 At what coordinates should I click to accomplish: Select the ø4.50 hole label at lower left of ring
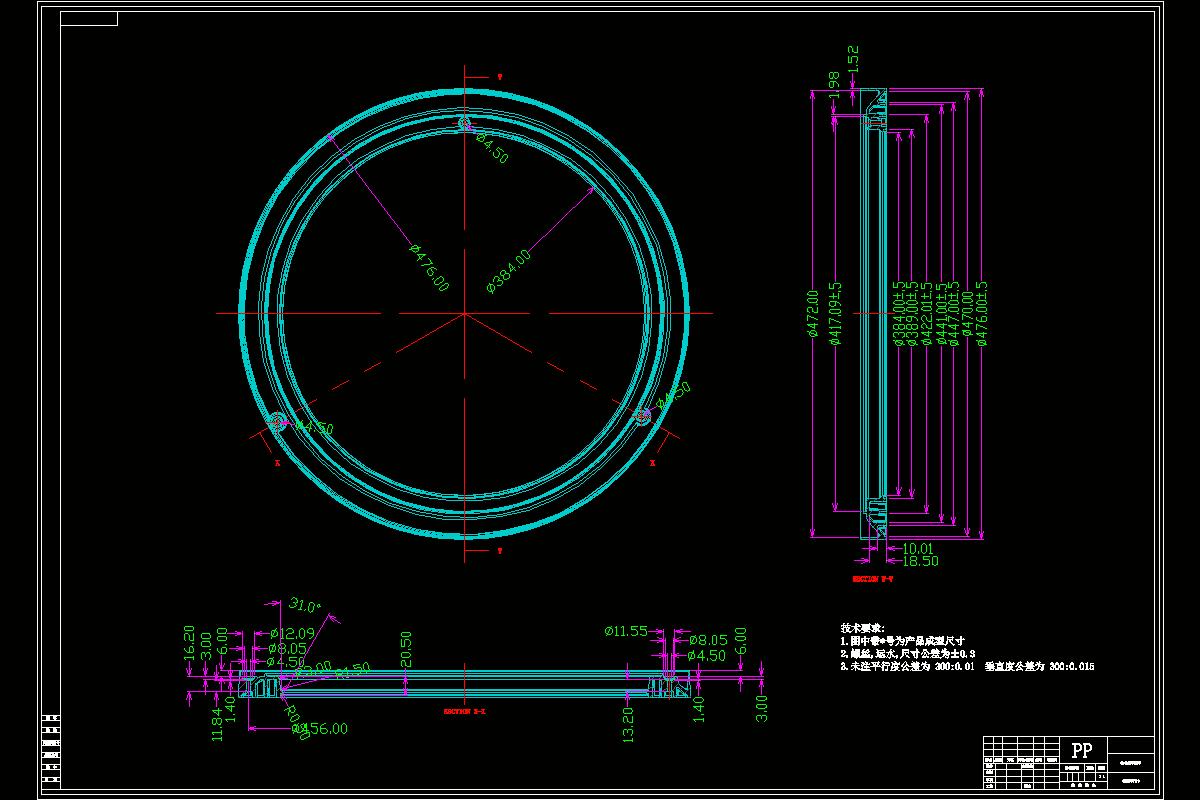click(x=314, y=428)
